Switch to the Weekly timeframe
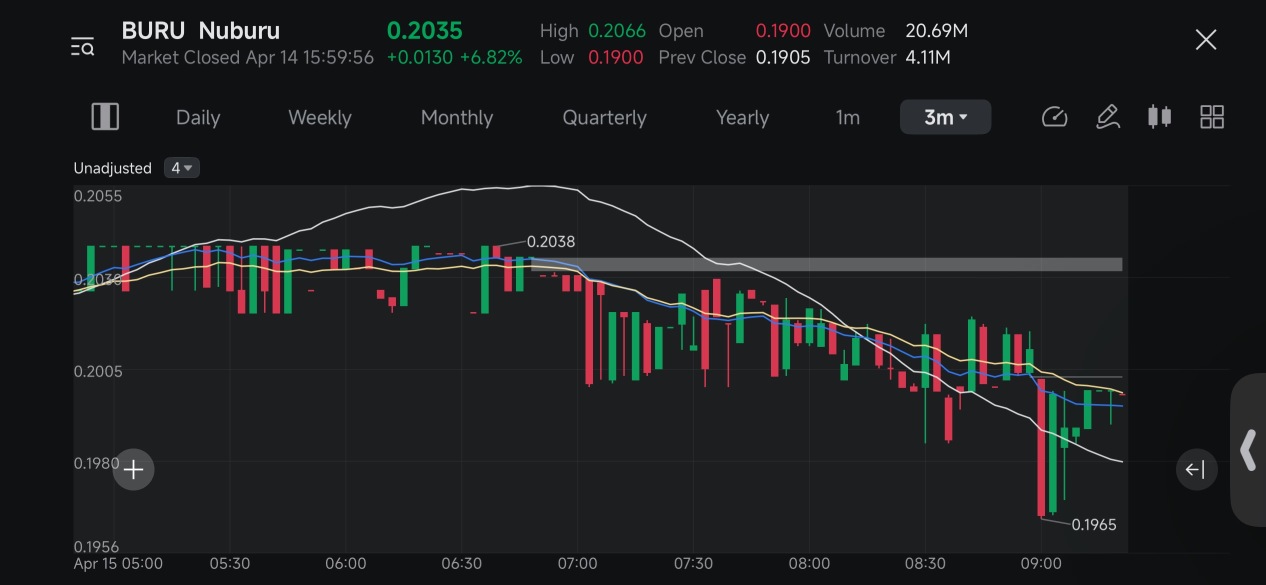The height and width of the screenshot is (585, 1266). pos(320,117)
